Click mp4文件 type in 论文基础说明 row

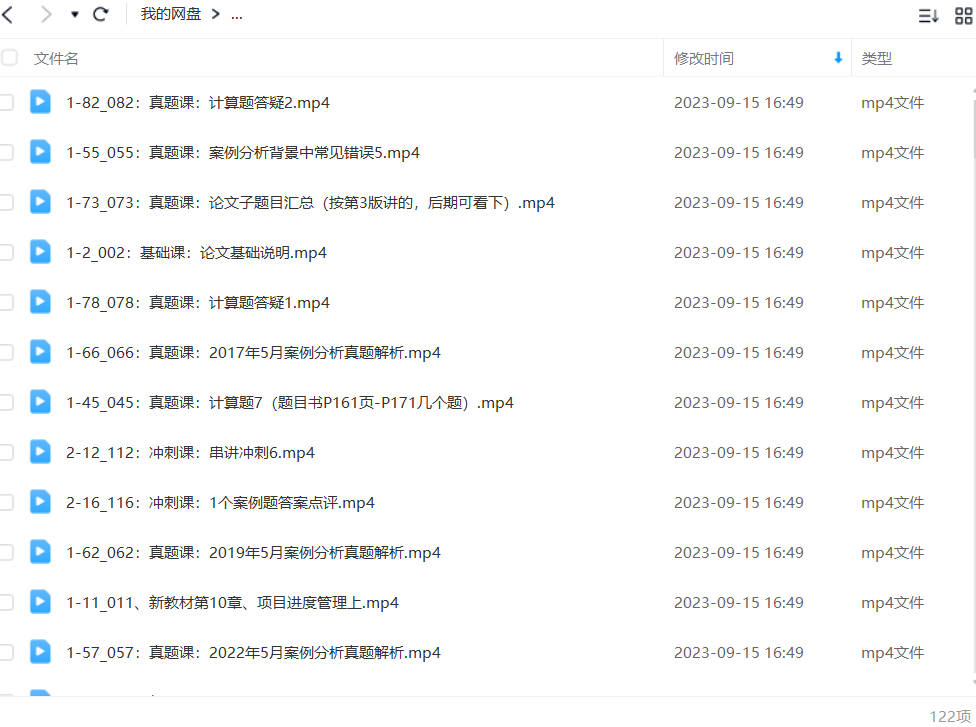pyautogui.click(x=893, y=253)
